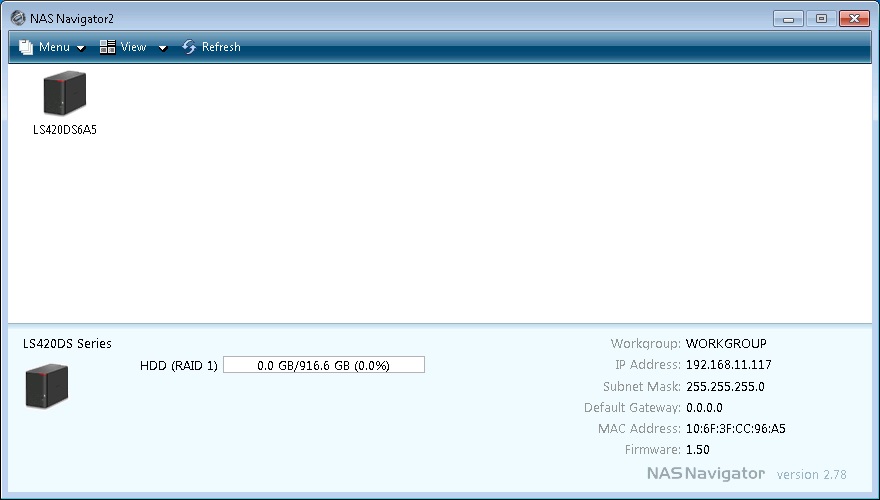Click the View grid icon
Screen dimensions: 880x500
click(x=107, y=47)
